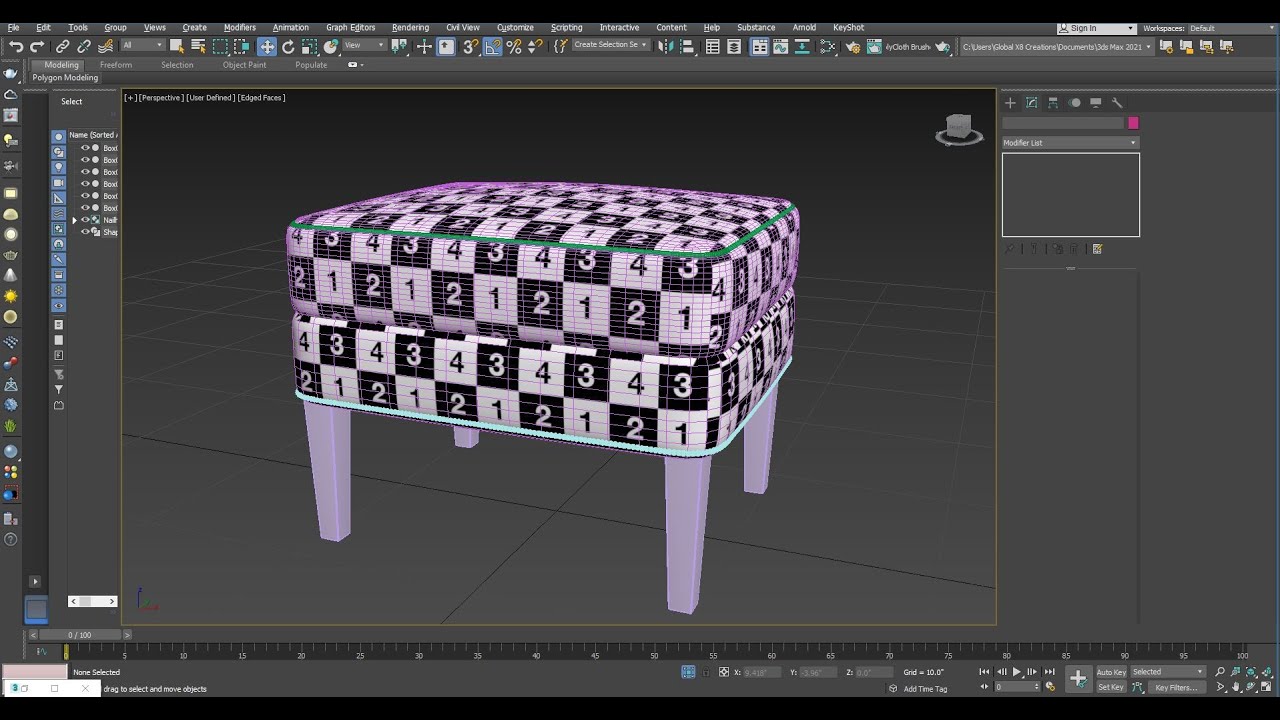This screenshot has height=720, width=1280.
Task: Activate the Select and Move tool
Action: pos(267,46)
